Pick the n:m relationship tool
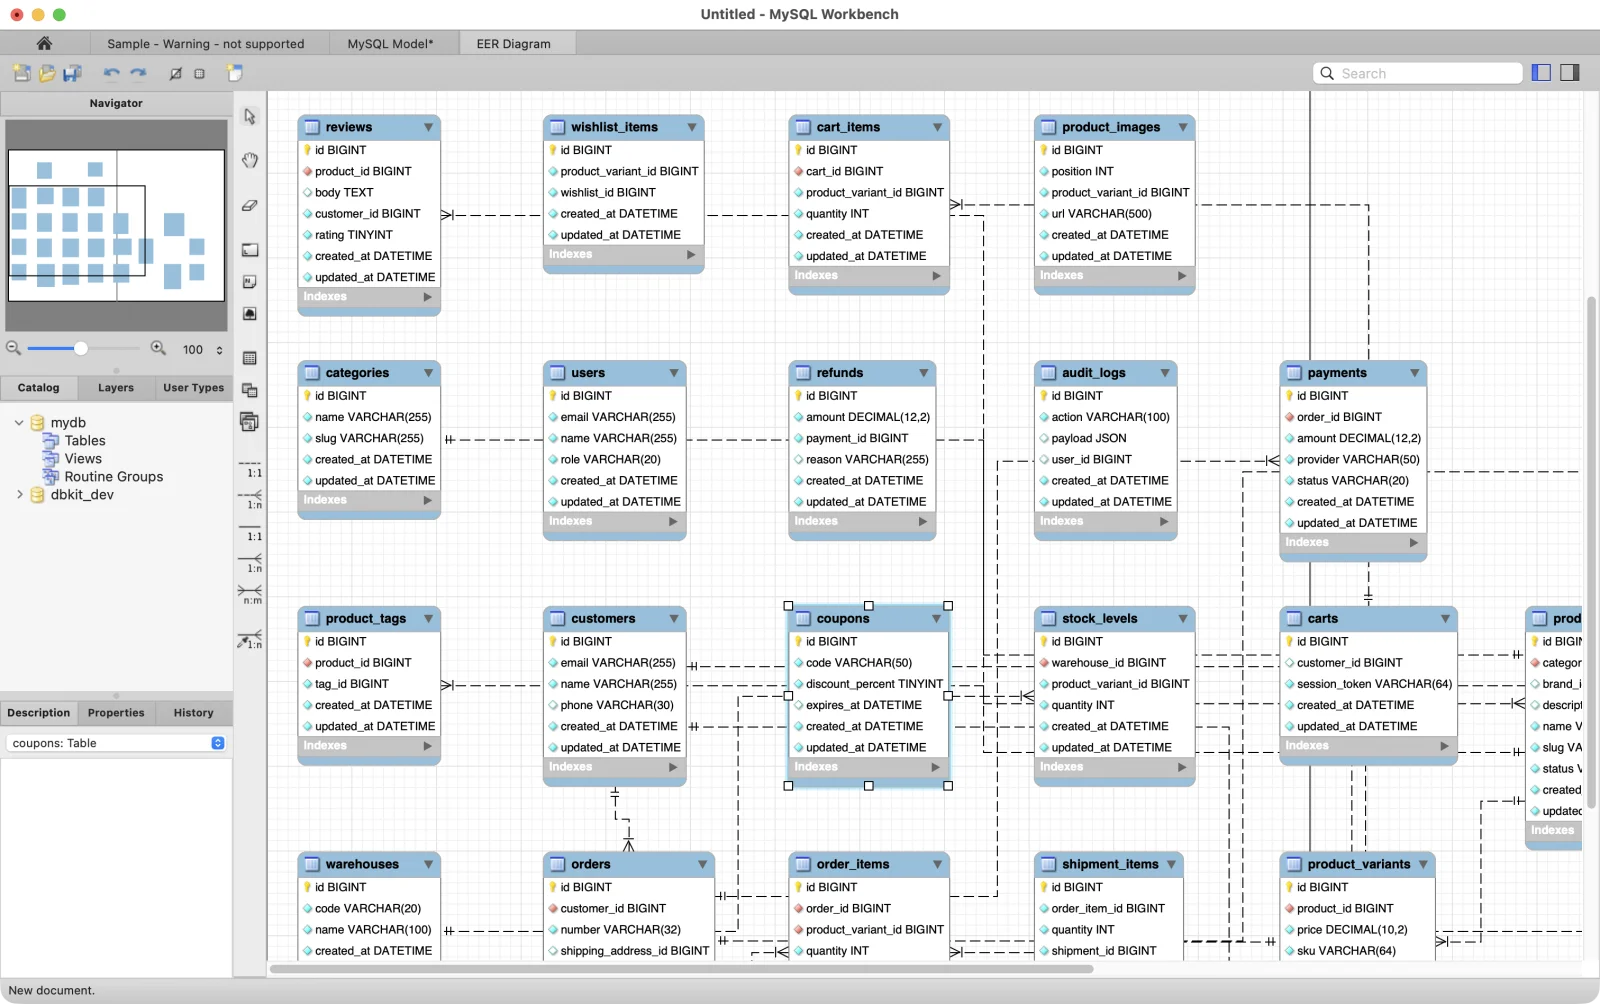1600x1004 pixels. coord(251,594)
